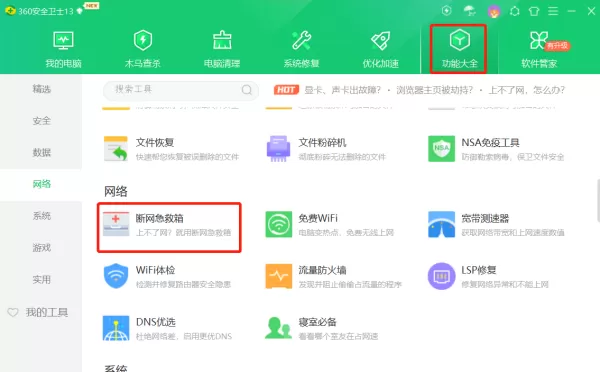
Task: Open the LSP修复 purple icon
Action: tap(442, 276)
